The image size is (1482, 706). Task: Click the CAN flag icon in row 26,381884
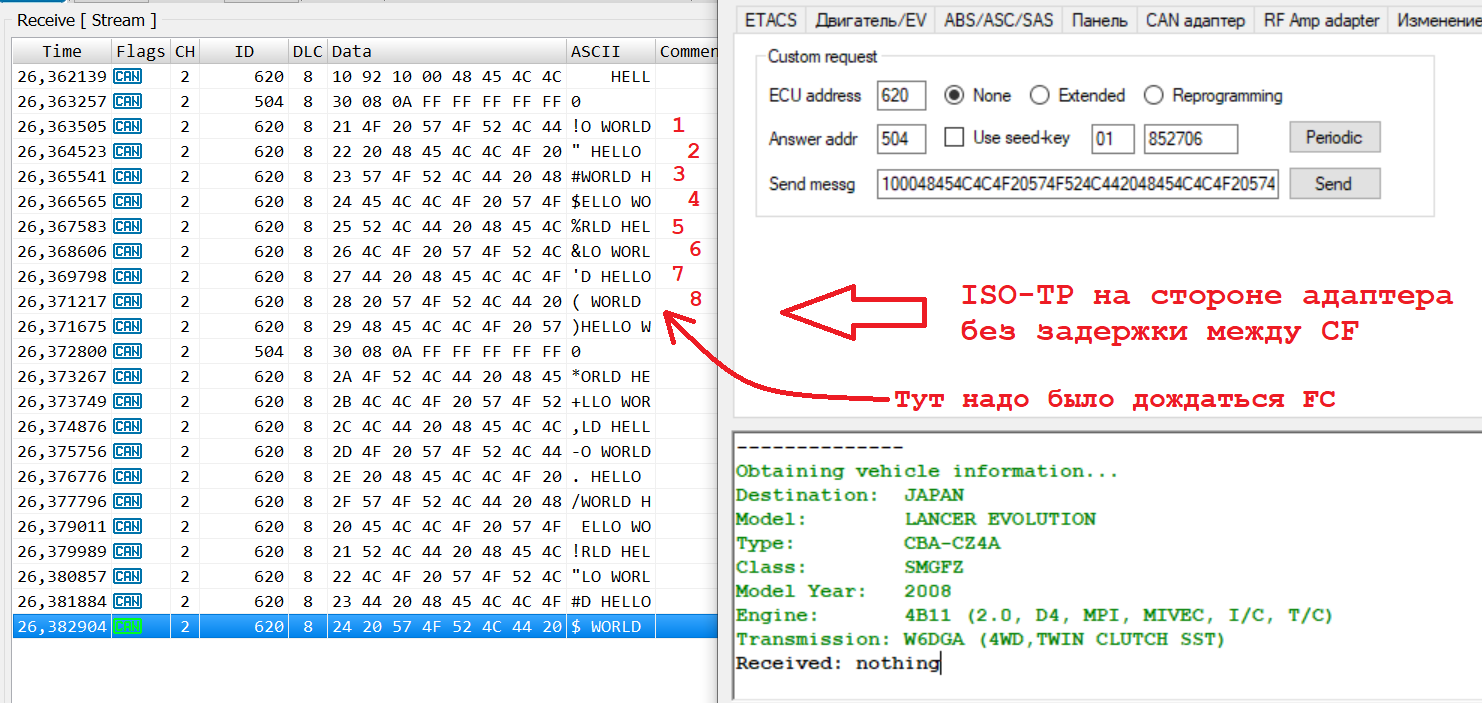click(128, 601)
